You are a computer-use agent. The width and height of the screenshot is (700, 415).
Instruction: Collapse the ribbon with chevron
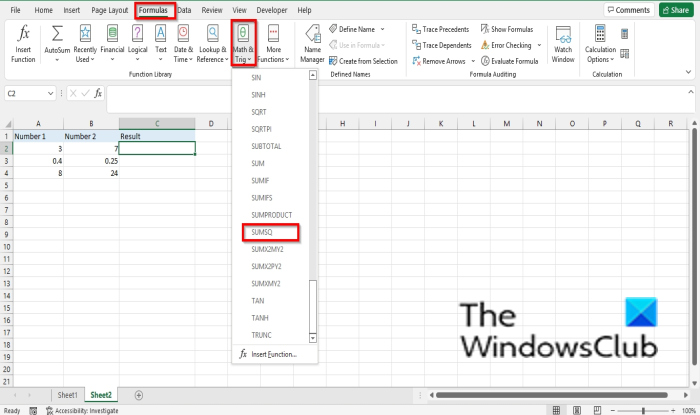(688, 72)
